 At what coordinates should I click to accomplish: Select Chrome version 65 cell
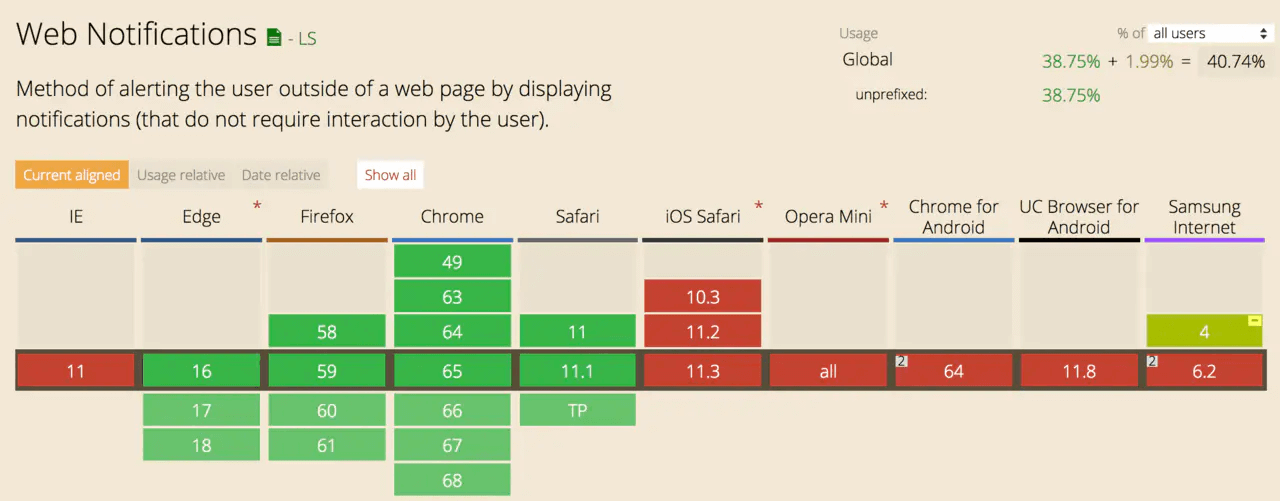452,371
